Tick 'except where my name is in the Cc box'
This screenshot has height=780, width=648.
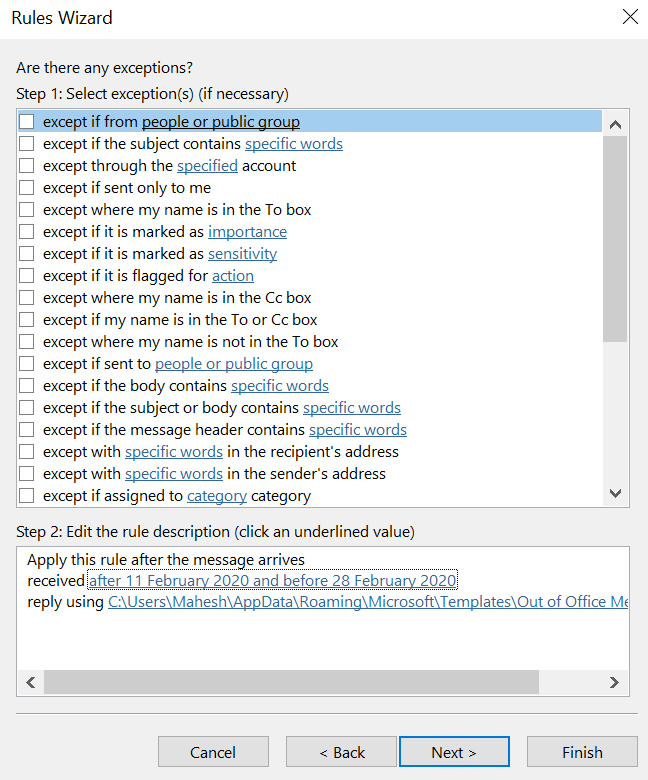pos(27,298)
